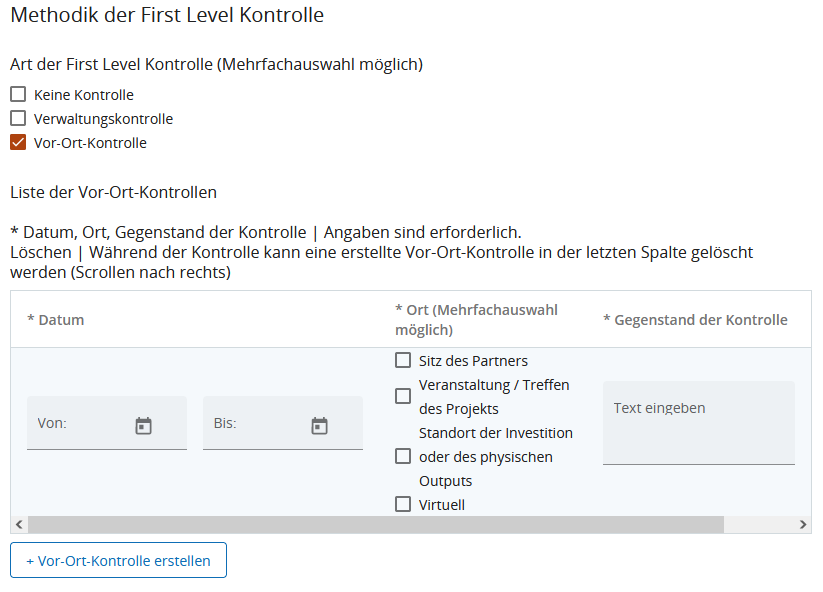823x592 pixels.
Task: Check the Keine Kontrolle checkbox
Action: [18, 95]
